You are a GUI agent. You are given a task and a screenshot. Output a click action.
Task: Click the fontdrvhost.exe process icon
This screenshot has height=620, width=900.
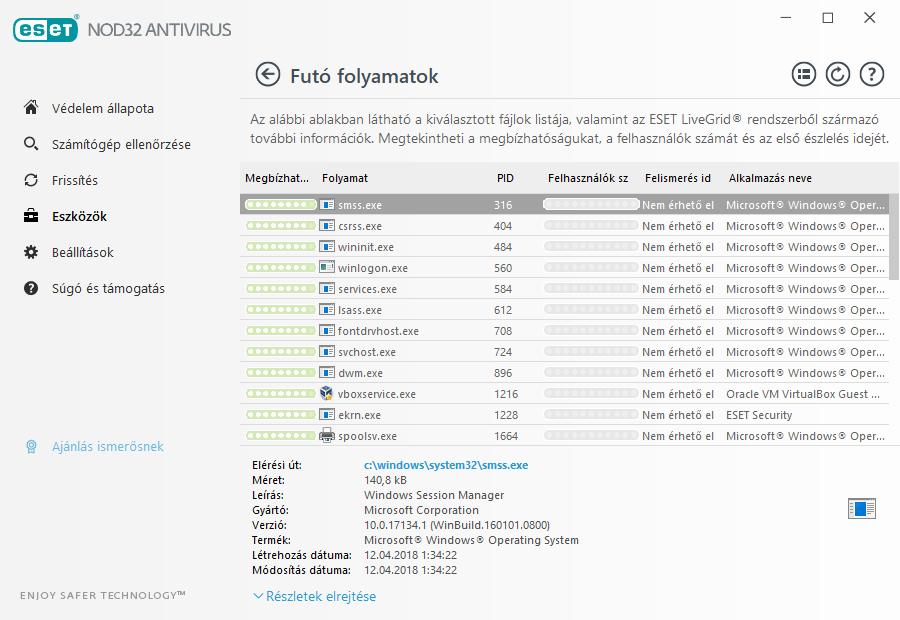[327, 331]
